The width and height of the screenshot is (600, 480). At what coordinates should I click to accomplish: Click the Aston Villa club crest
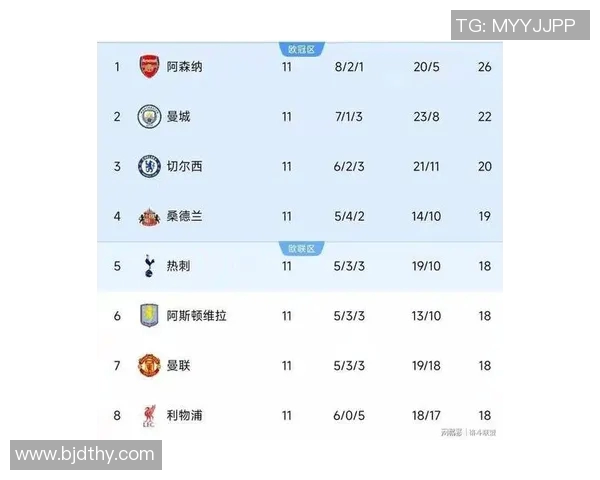[x=149, y=316]
